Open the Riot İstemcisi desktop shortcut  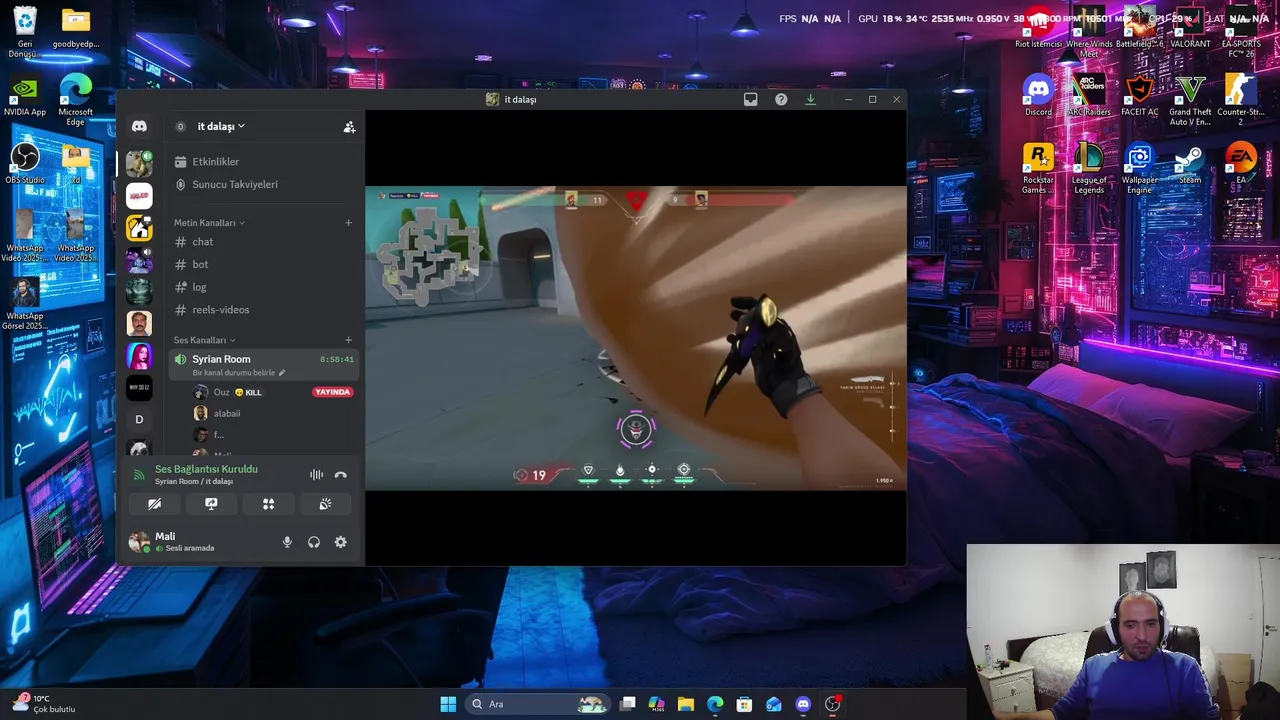tap(1038, 28)
